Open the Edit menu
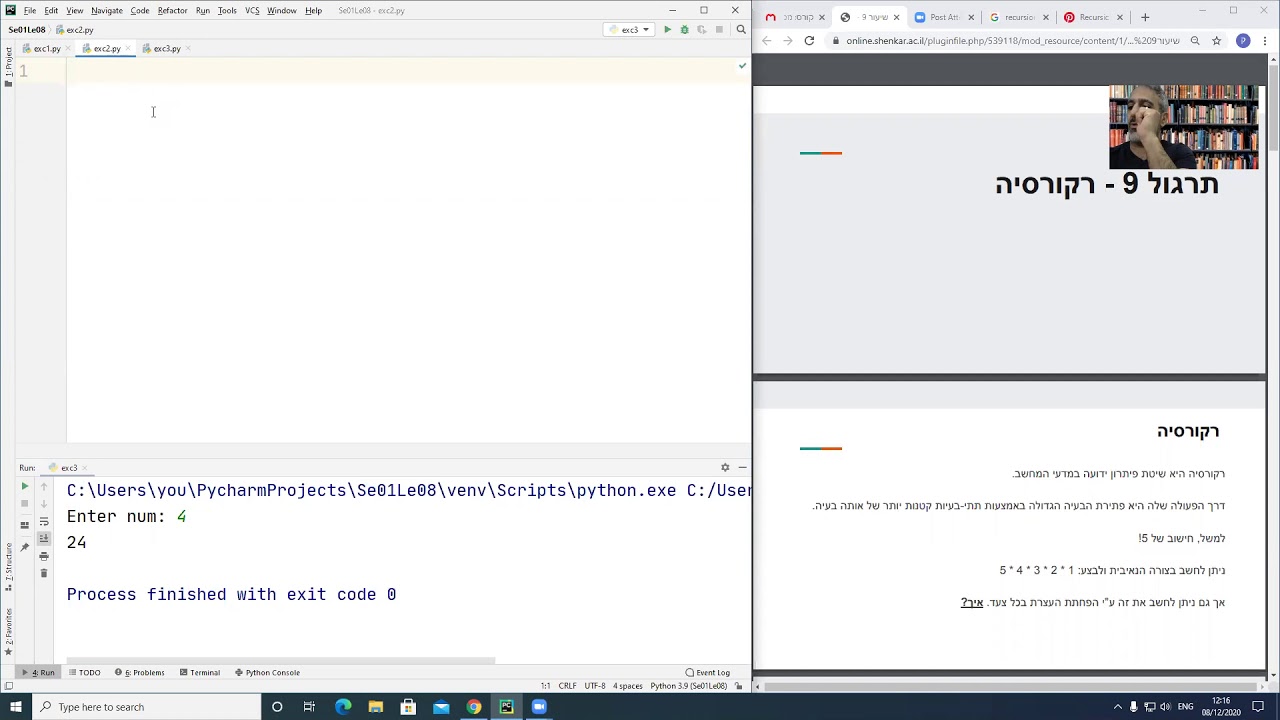Screen dimensions: 1280x720 click(x=51, y=11)
